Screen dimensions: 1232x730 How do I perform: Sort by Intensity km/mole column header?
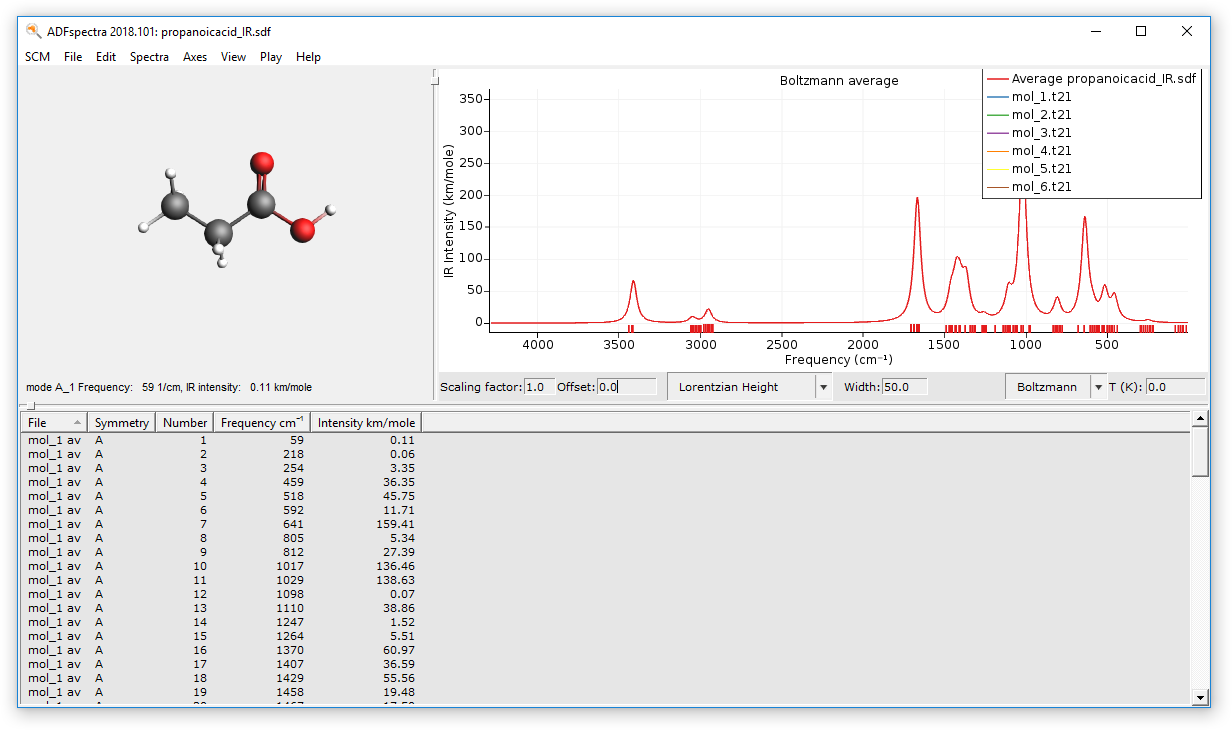click(x=366, y=422)
